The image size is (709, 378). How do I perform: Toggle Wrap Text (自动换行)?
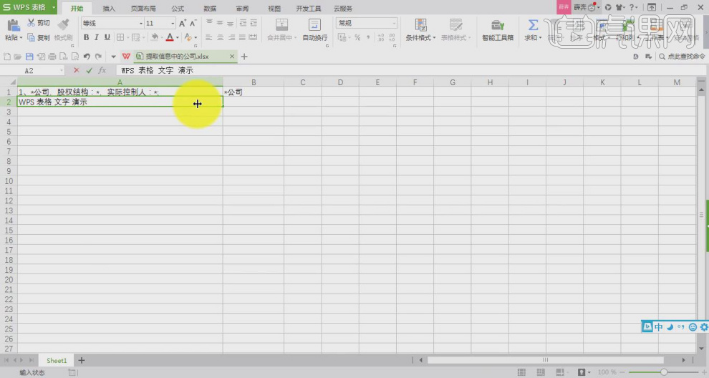coord(315,30)
